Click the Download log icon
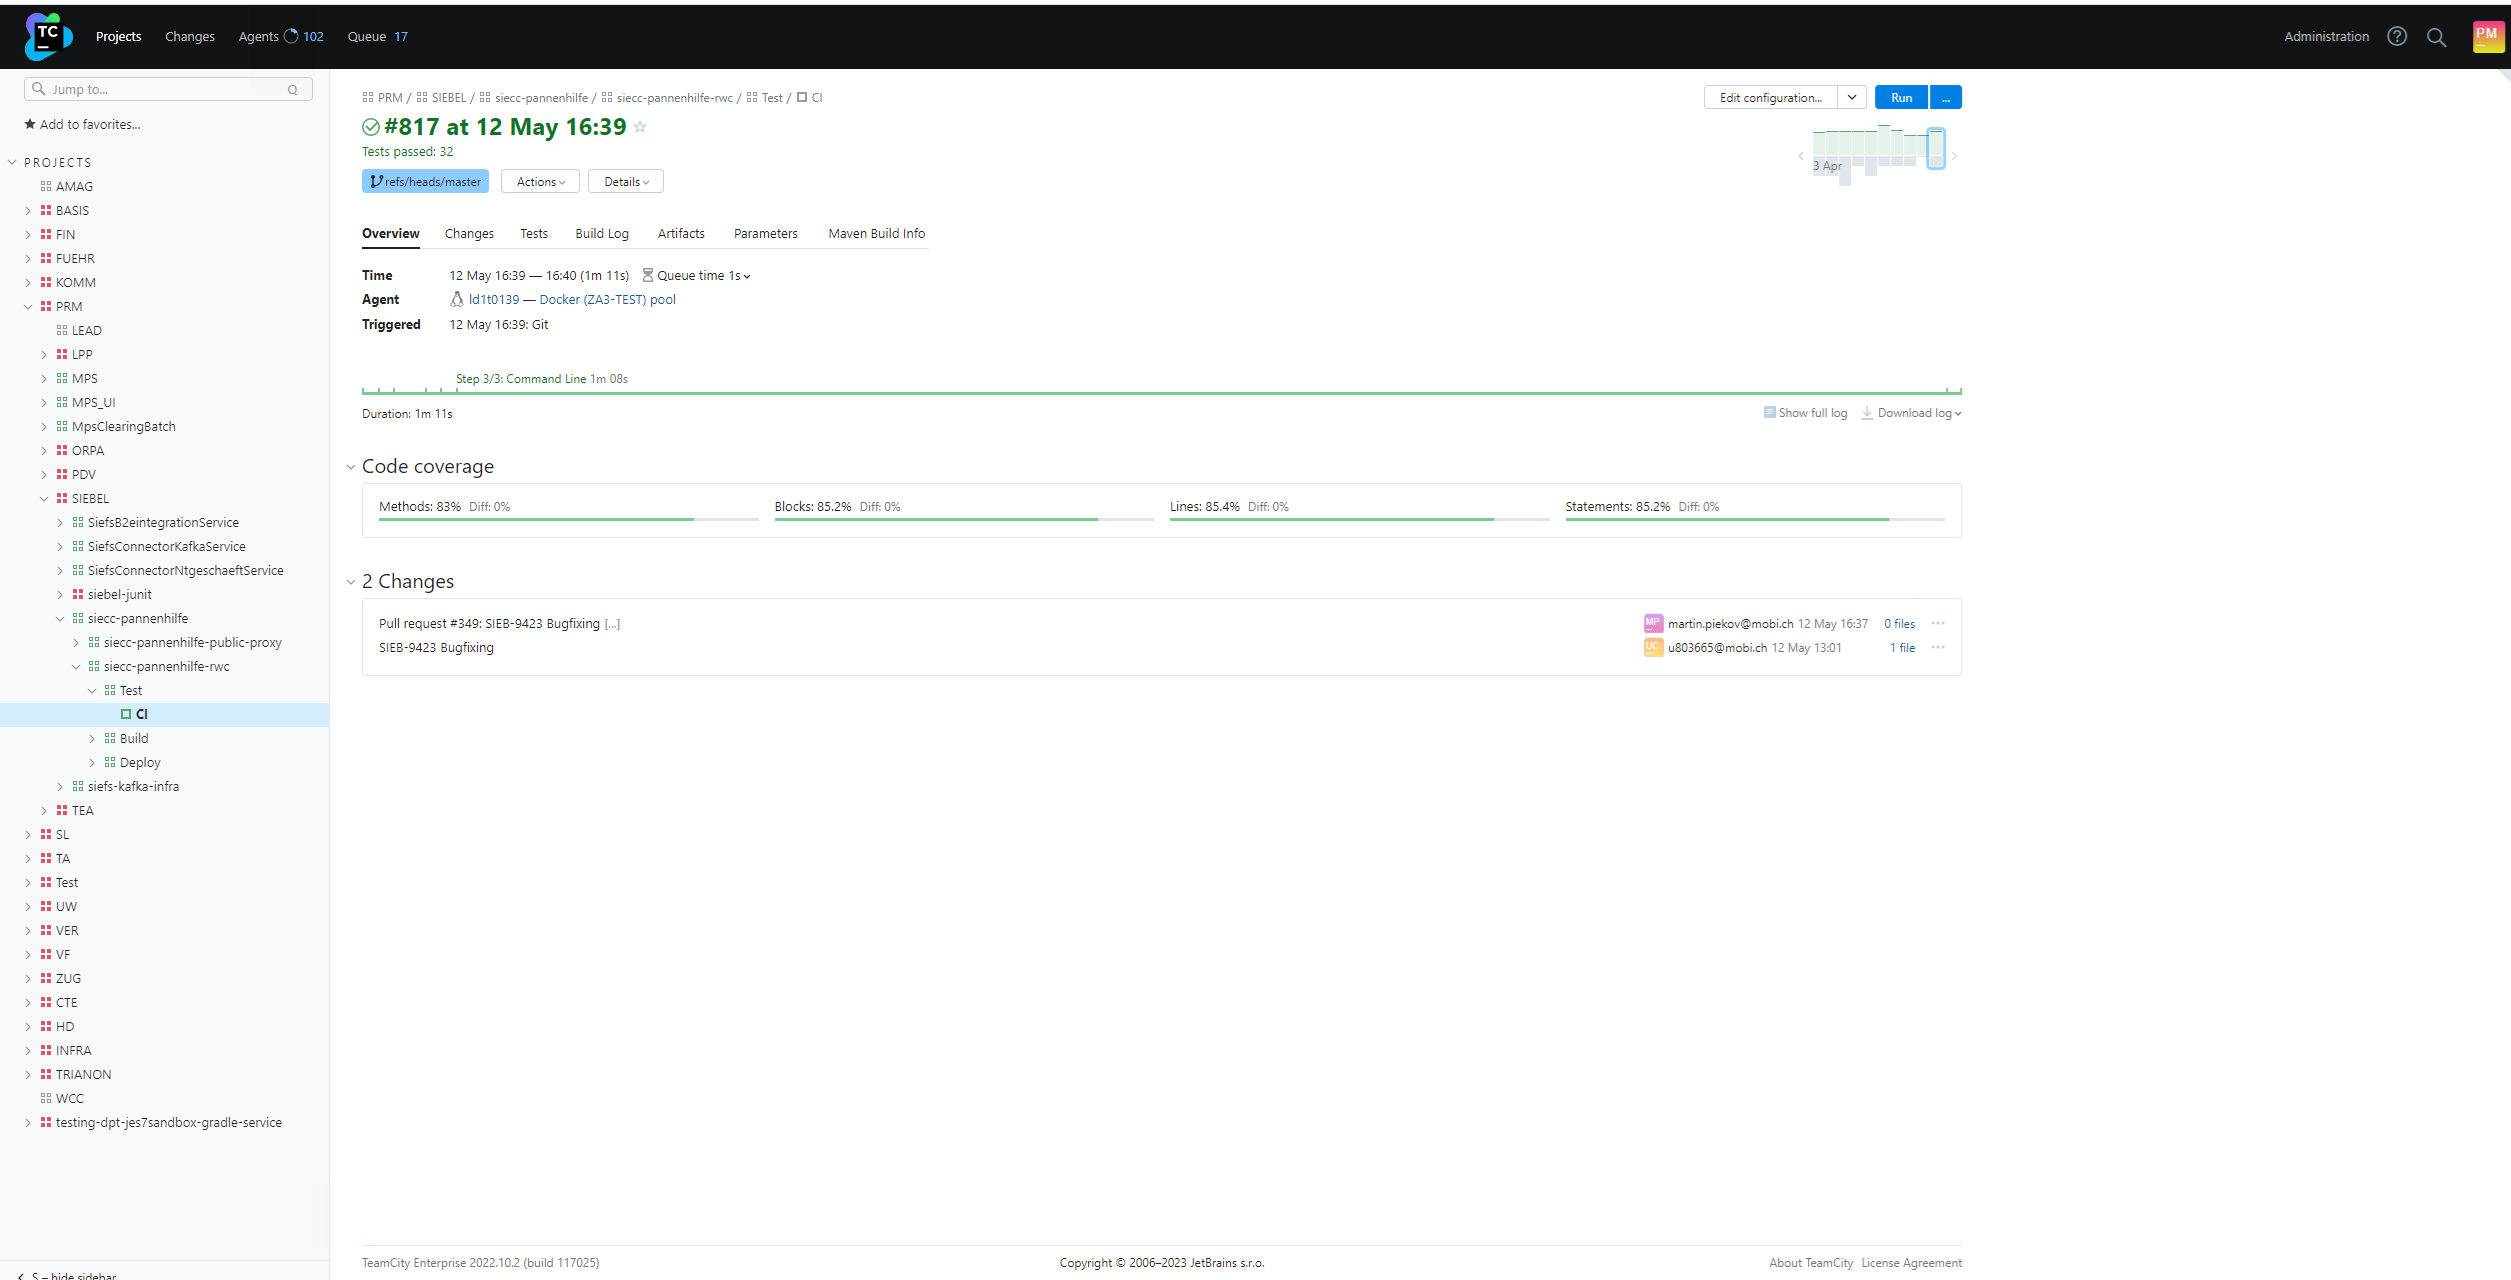The image size is (2511, 1280). (x=1866, y=413)
